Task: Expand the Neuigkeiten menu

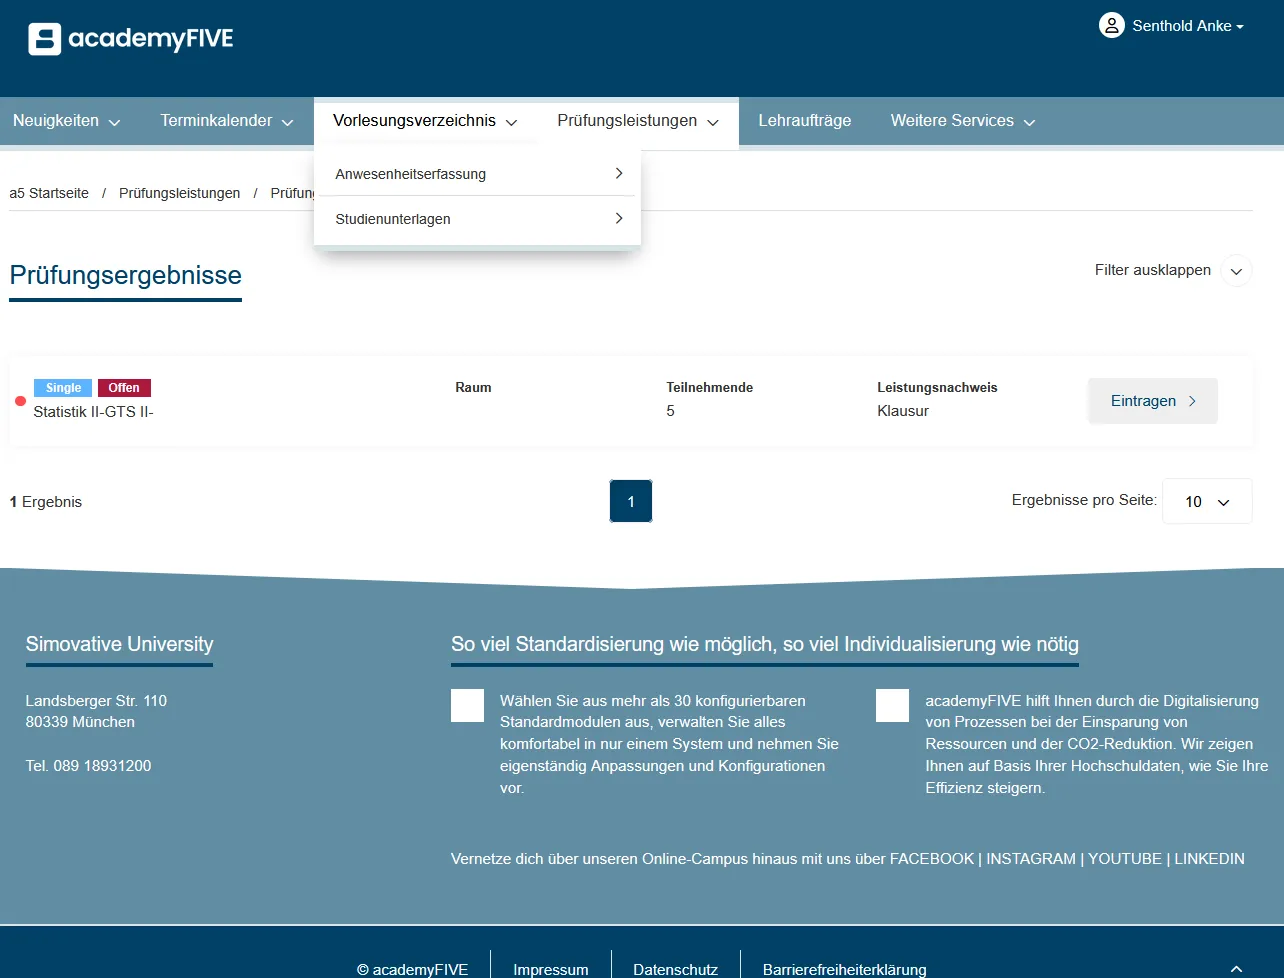Action: coord(66,121)
